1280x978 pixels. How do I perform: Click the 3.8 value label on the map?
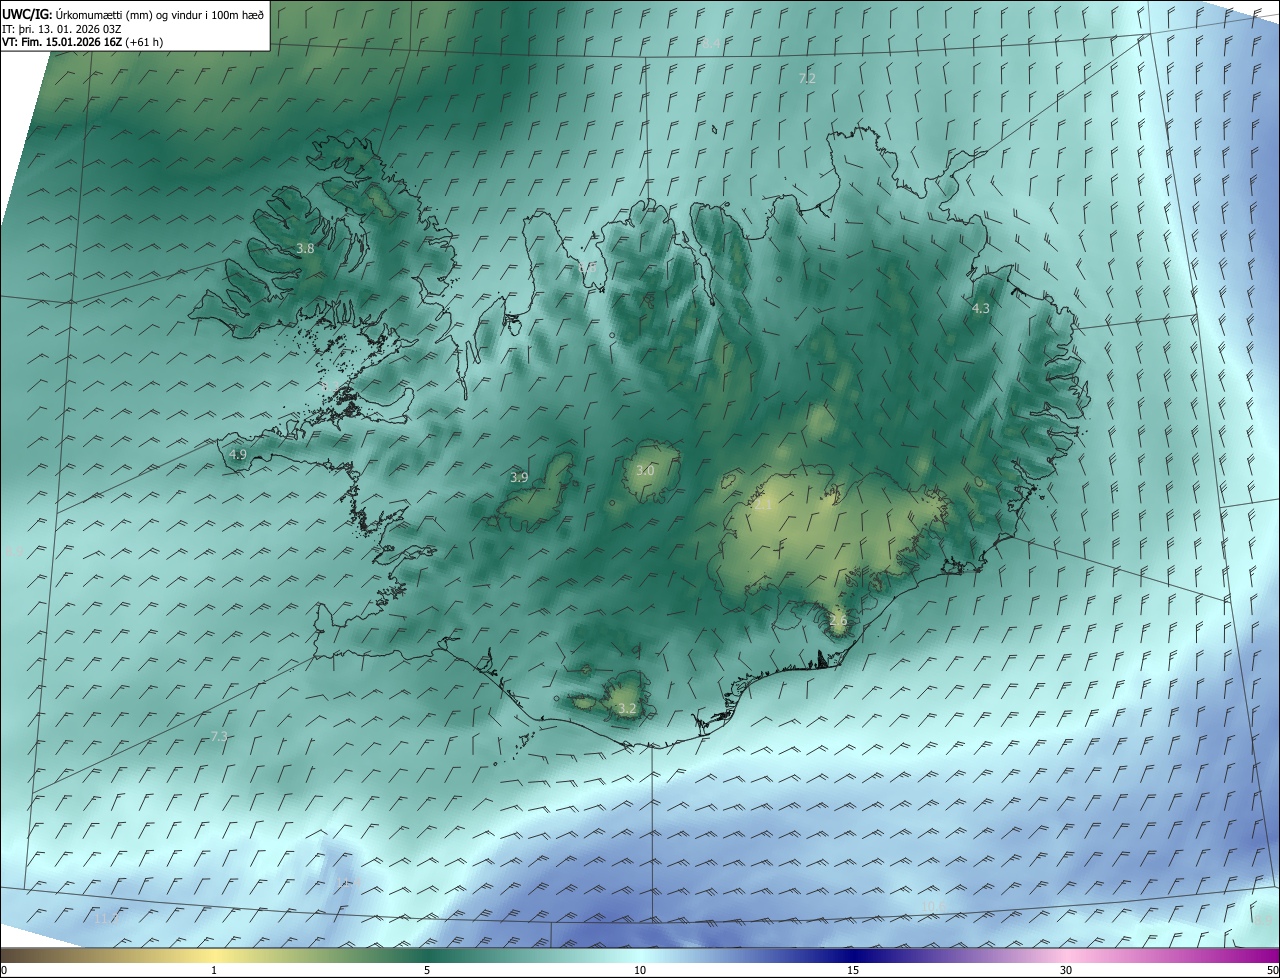tap(305, 249)
